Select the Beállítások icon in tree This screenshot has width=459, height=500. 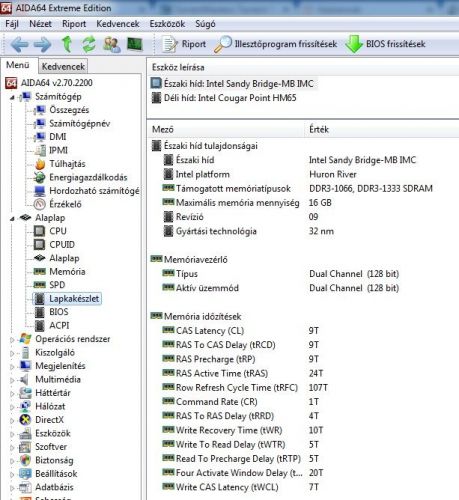25,474
